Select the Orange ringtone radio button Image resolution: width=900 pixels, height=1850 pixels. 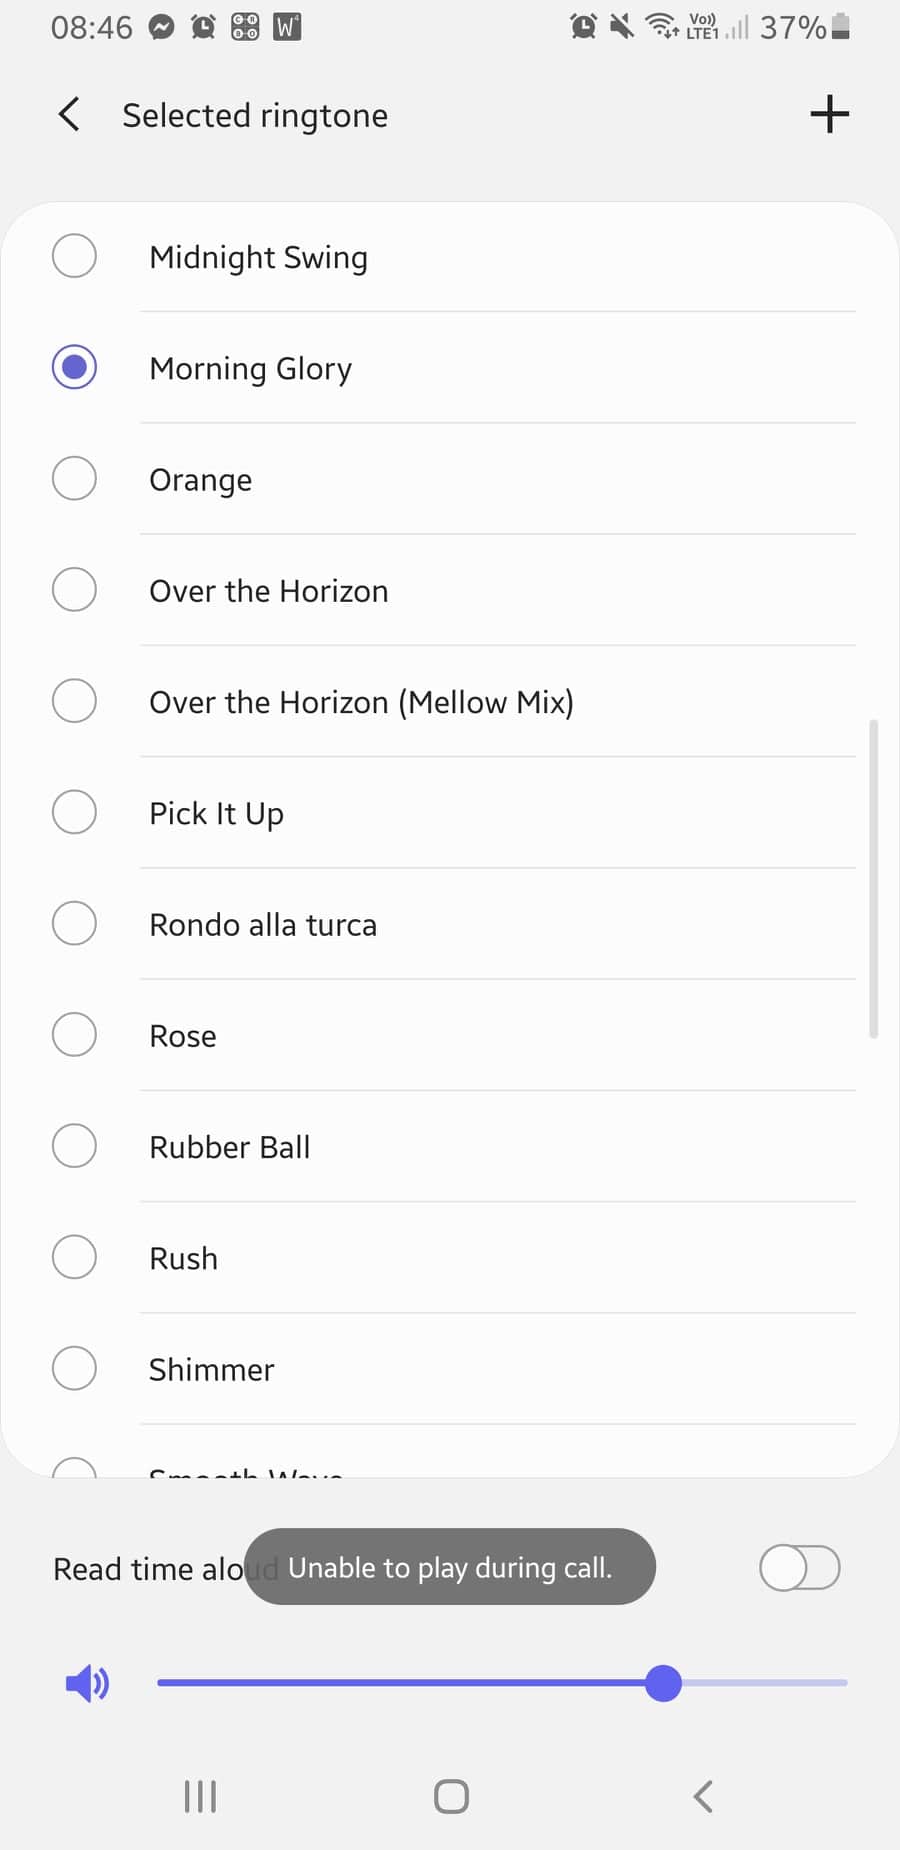click(x=74, y=478)
